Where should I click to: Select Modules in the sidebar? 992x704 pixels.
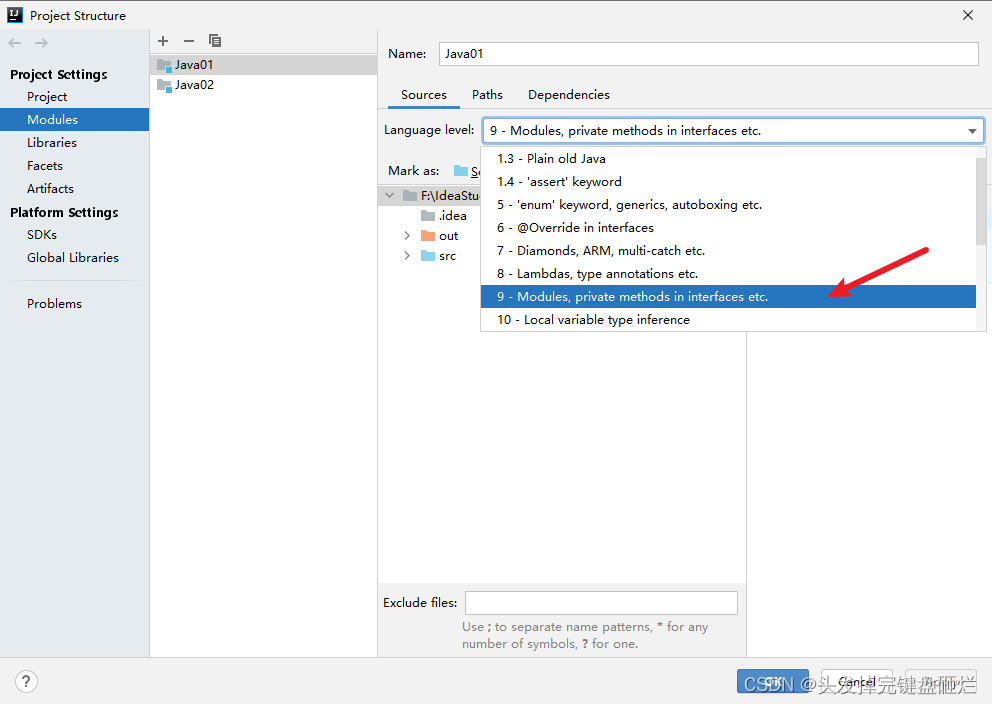[74, 120]
